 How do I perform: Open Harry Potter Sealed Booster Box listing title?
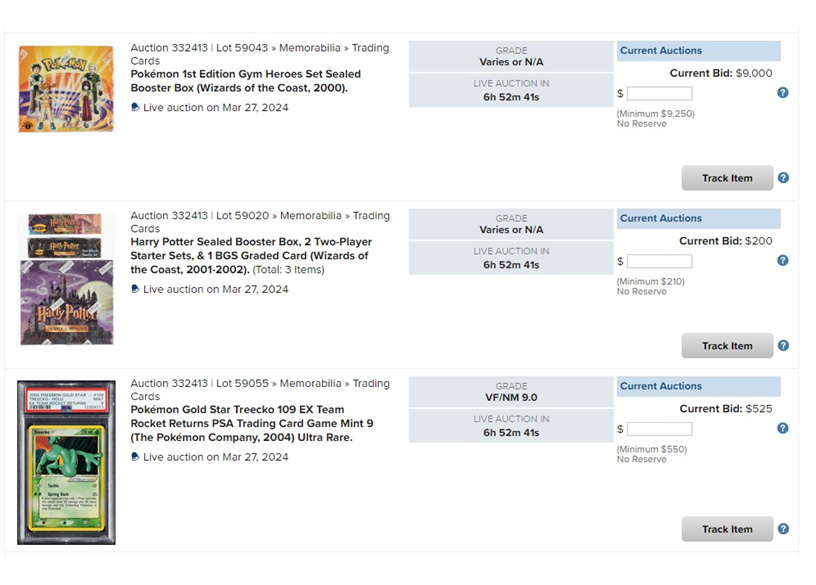pyautogui.click(x=251, y=256)
